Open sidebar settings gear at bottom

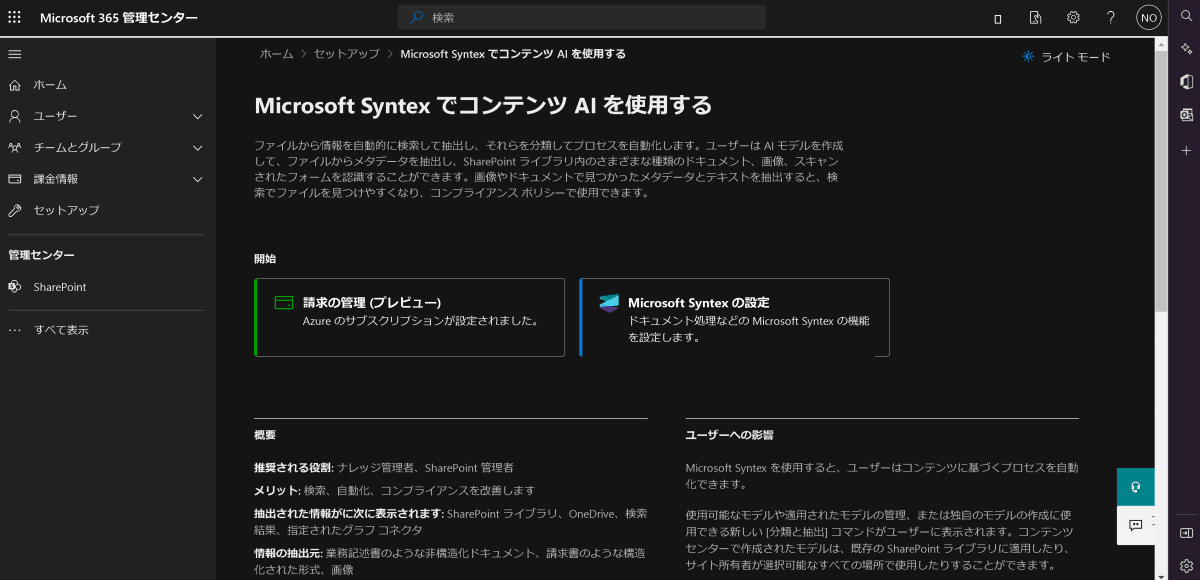point(1187,565)
